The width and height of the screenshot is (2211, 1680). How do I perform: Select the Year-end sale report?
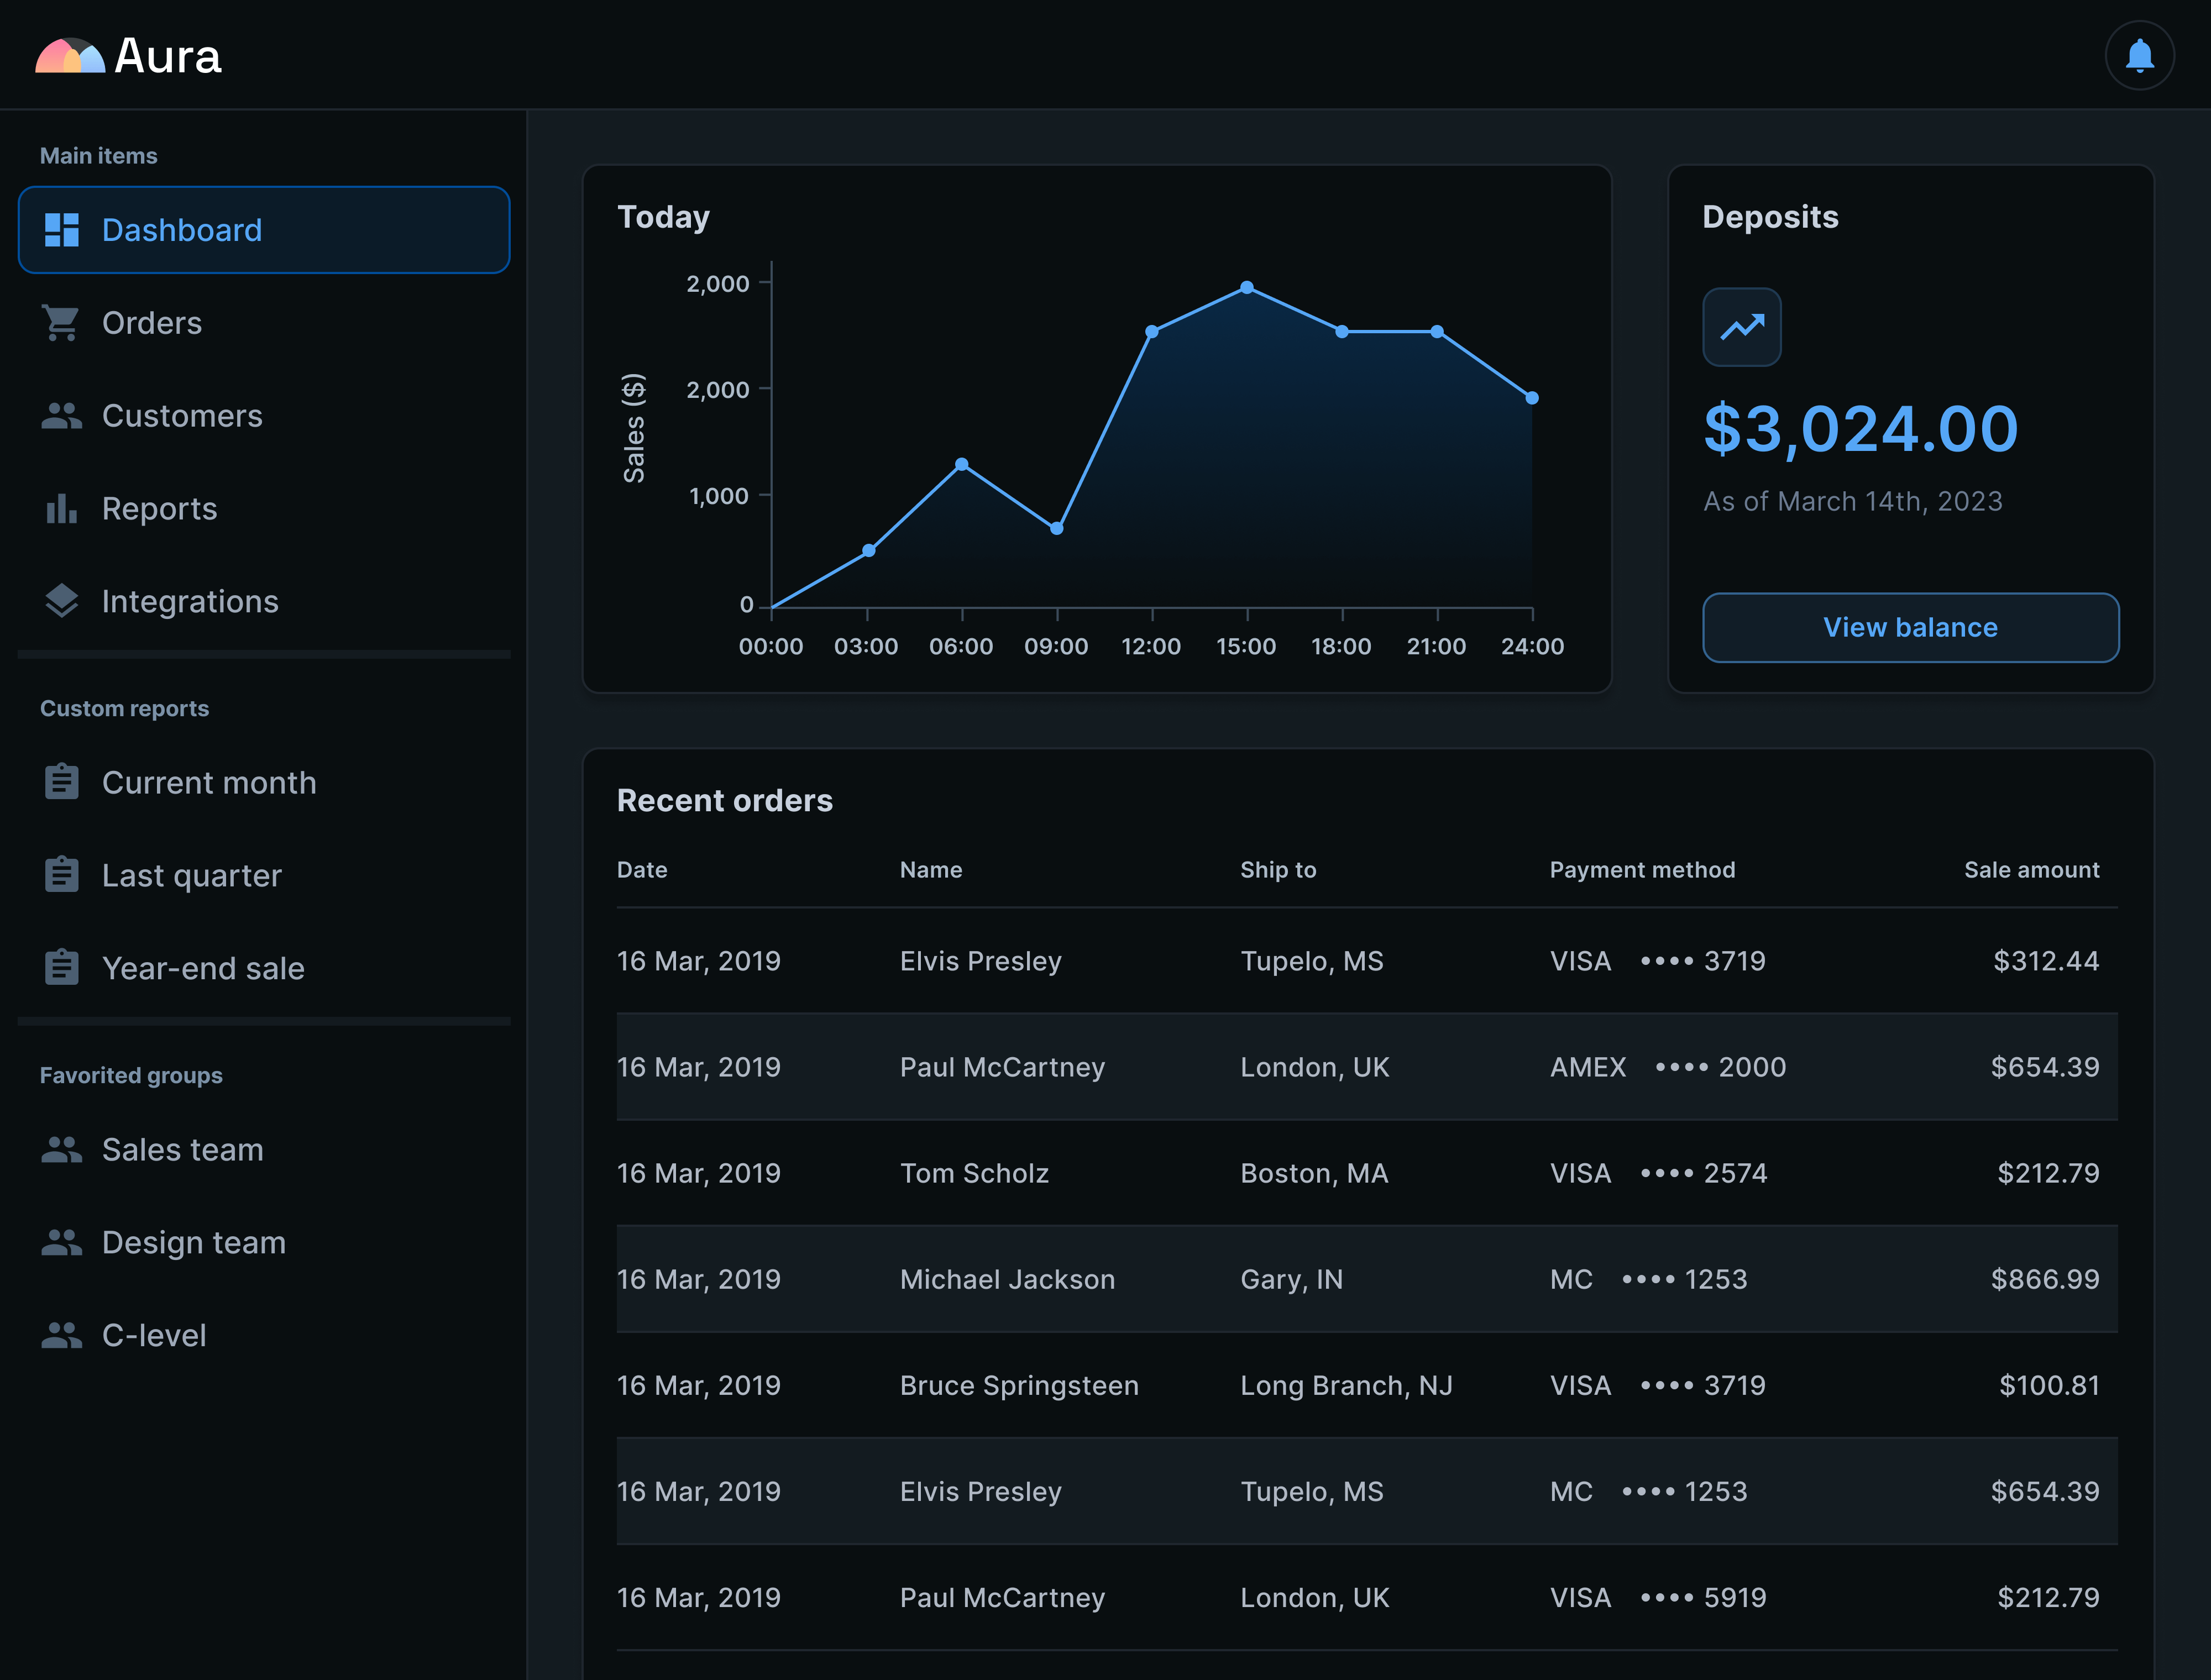pos(203,968)
